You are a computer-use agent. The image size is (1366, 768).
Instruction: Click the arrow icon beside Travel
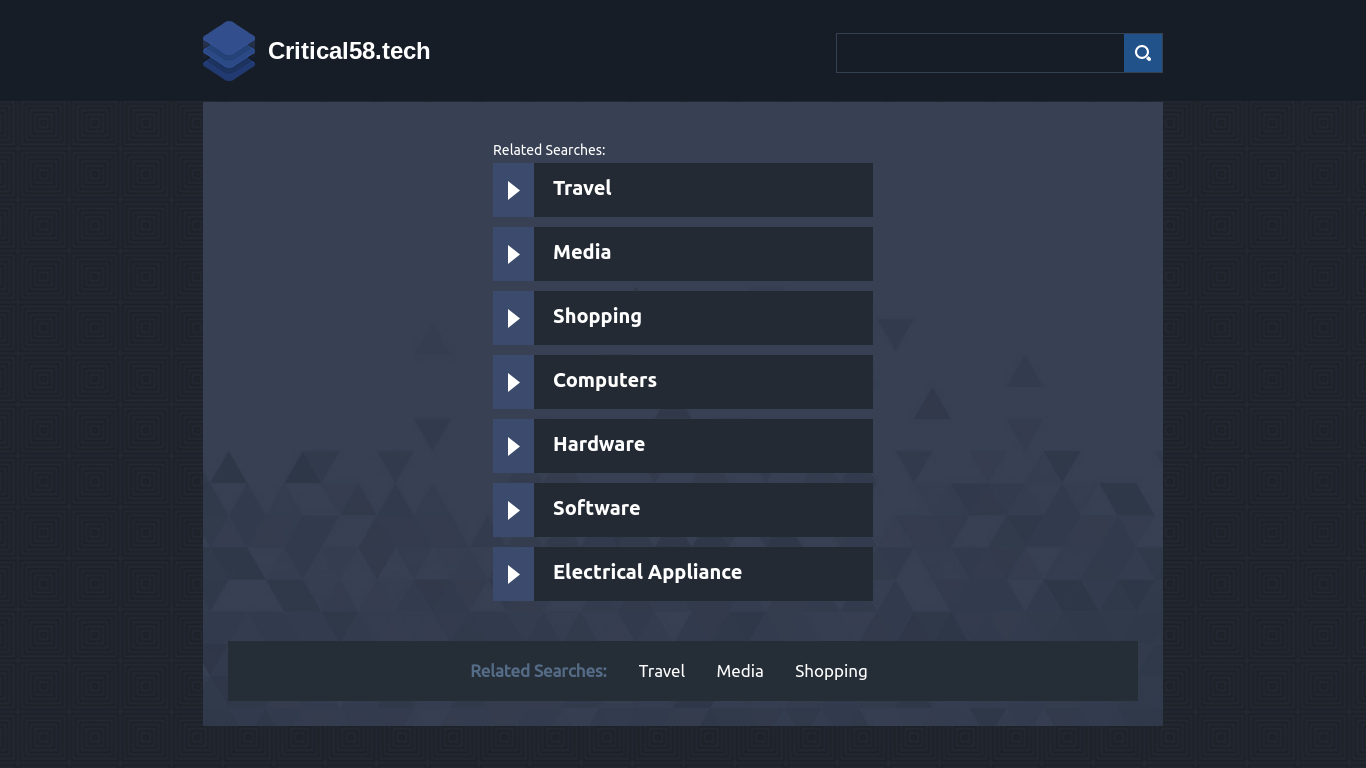coord(513,190)
